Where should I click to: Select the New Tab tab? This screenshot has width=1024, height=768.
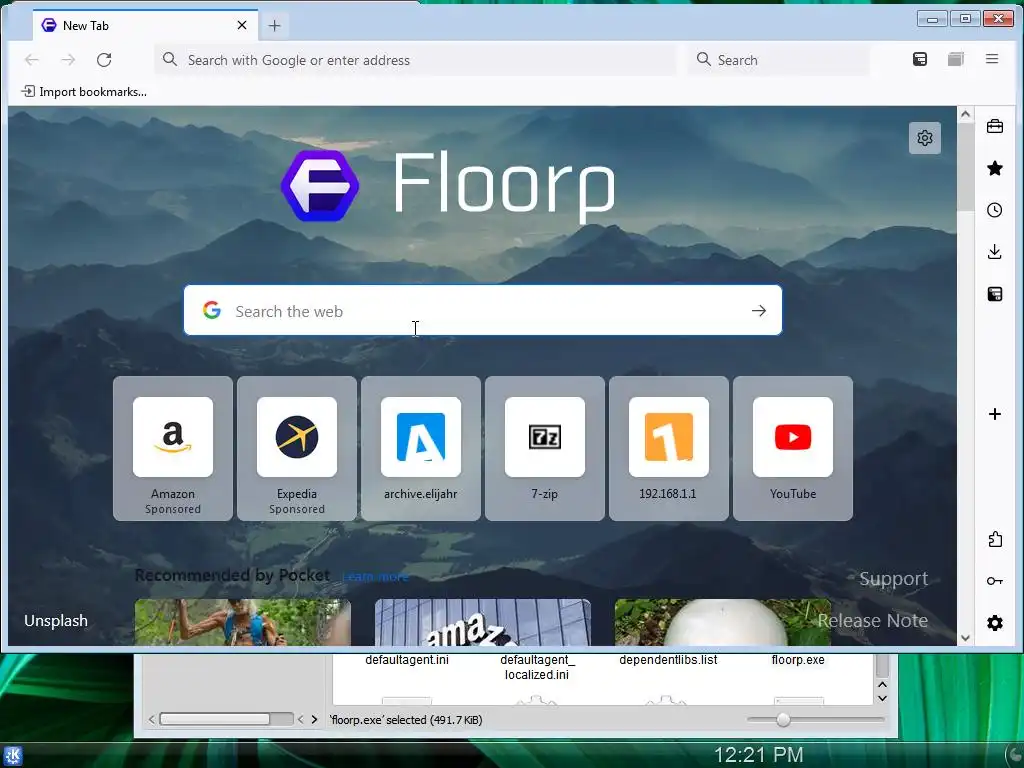click(145, 25)
